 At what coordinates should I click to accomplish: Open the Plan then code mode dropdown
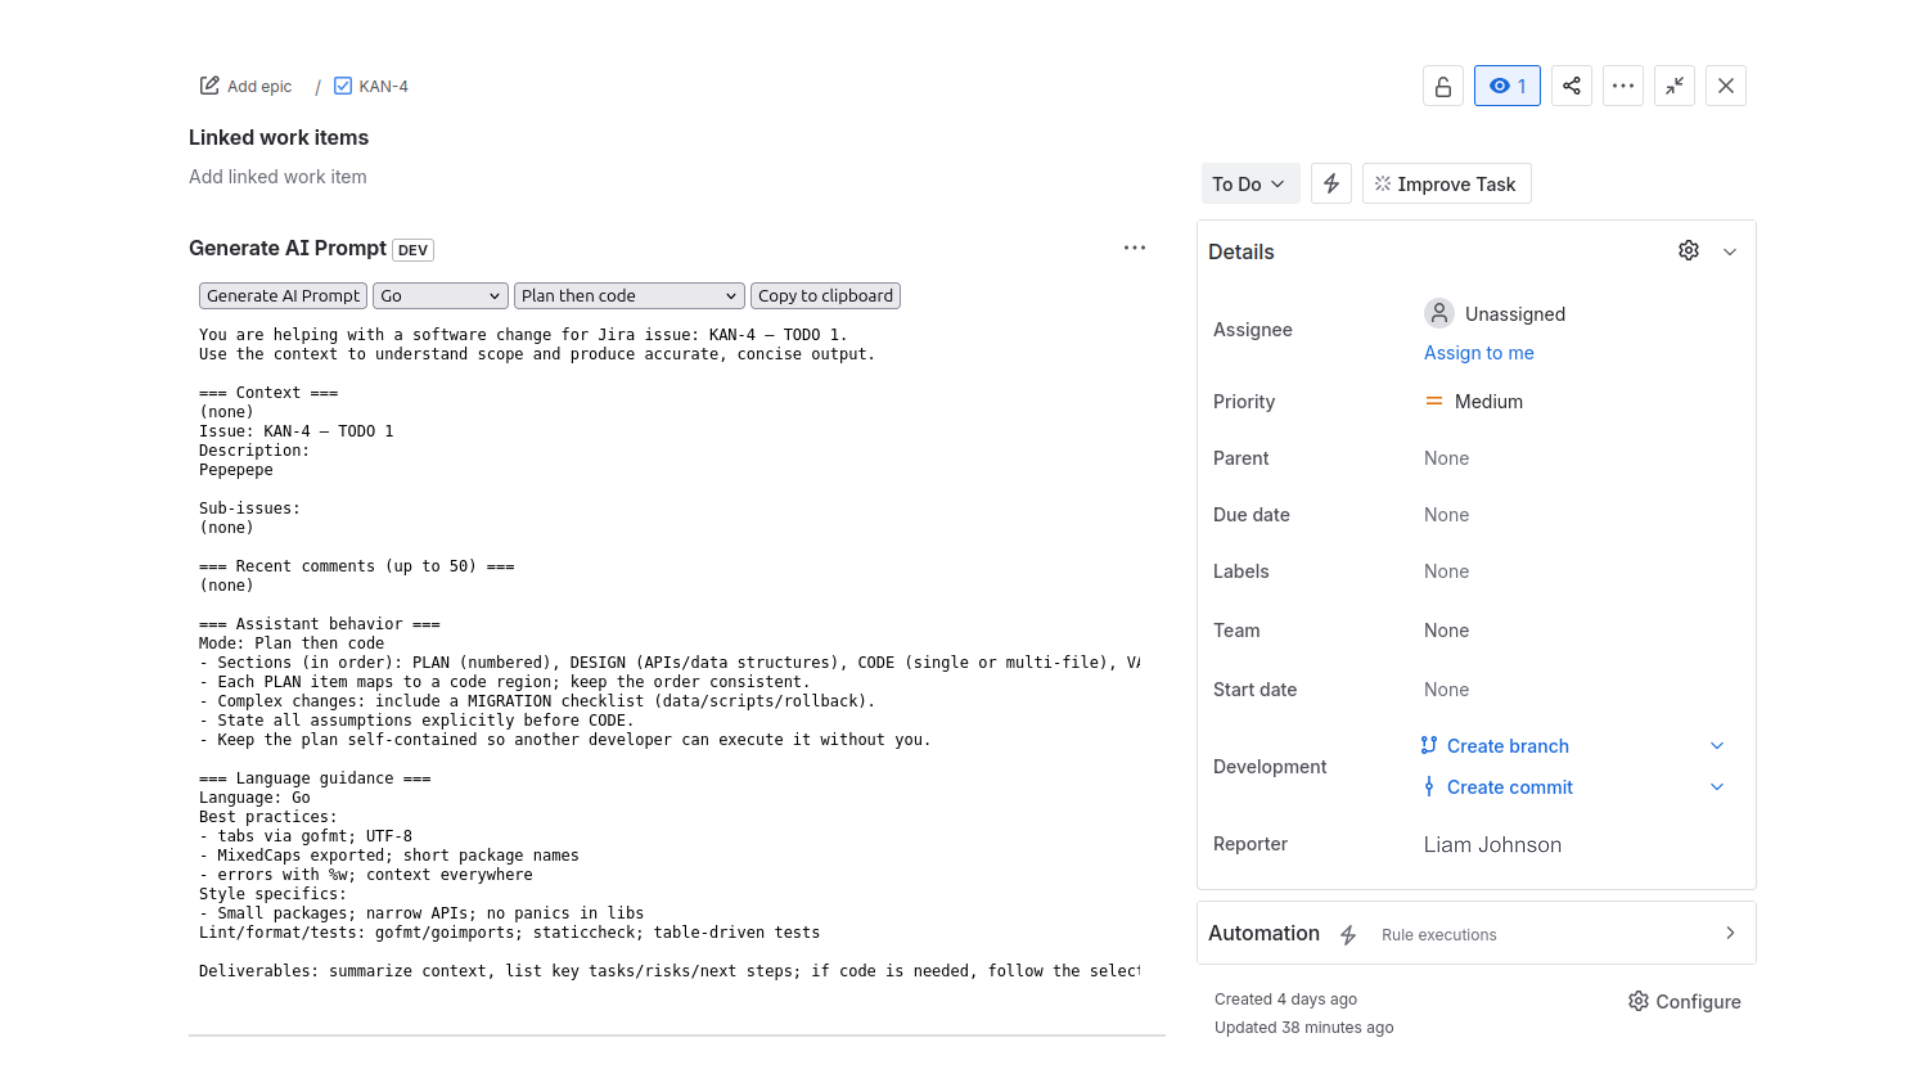[628, 295]
